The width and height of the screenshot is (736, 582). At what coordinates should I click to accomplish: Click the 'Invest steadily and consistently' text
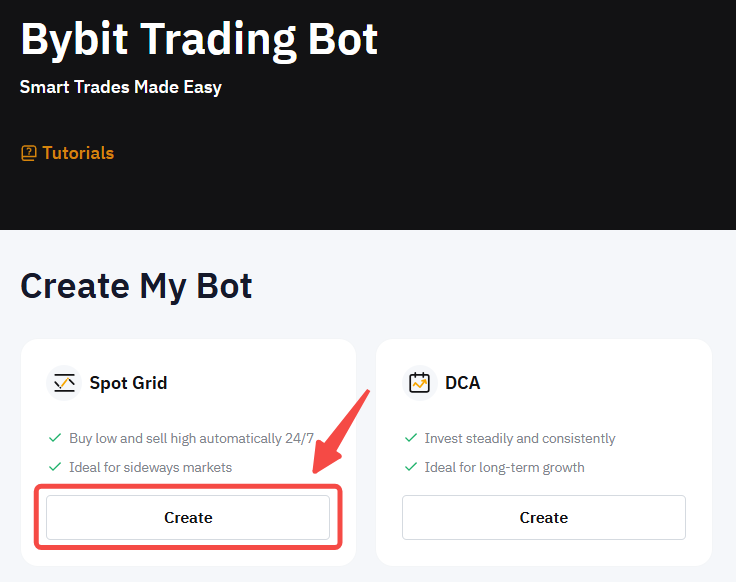pyautogui.click(x=519, y=438)
